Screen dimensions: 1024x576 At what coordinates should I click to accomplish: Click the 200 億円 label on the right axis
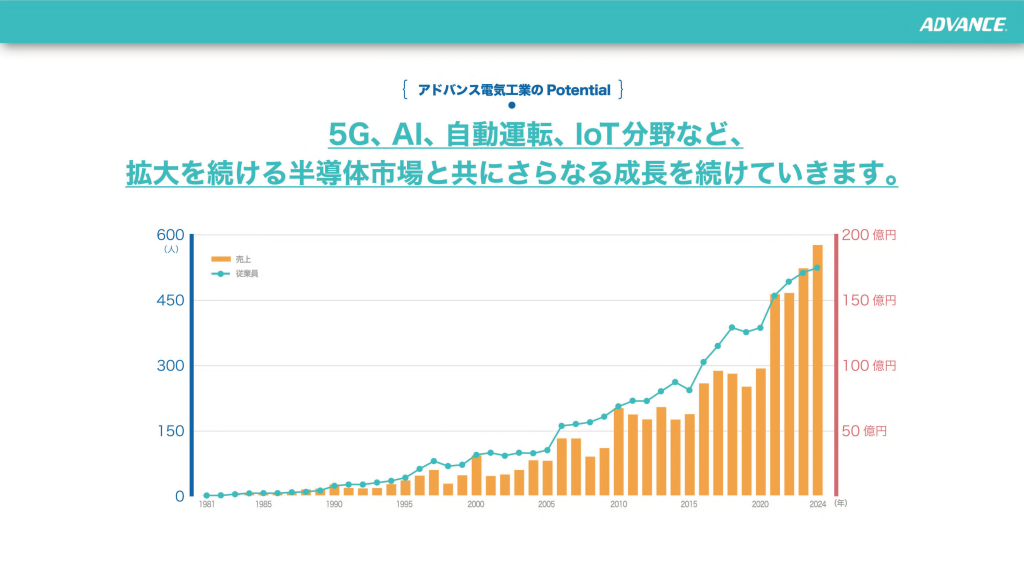(870, 235)
